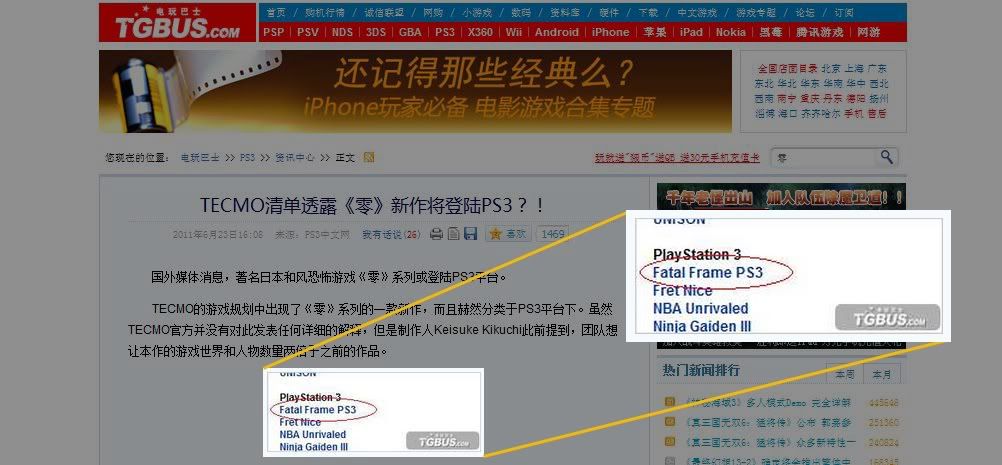Open 首页 in the top menu

276,13
